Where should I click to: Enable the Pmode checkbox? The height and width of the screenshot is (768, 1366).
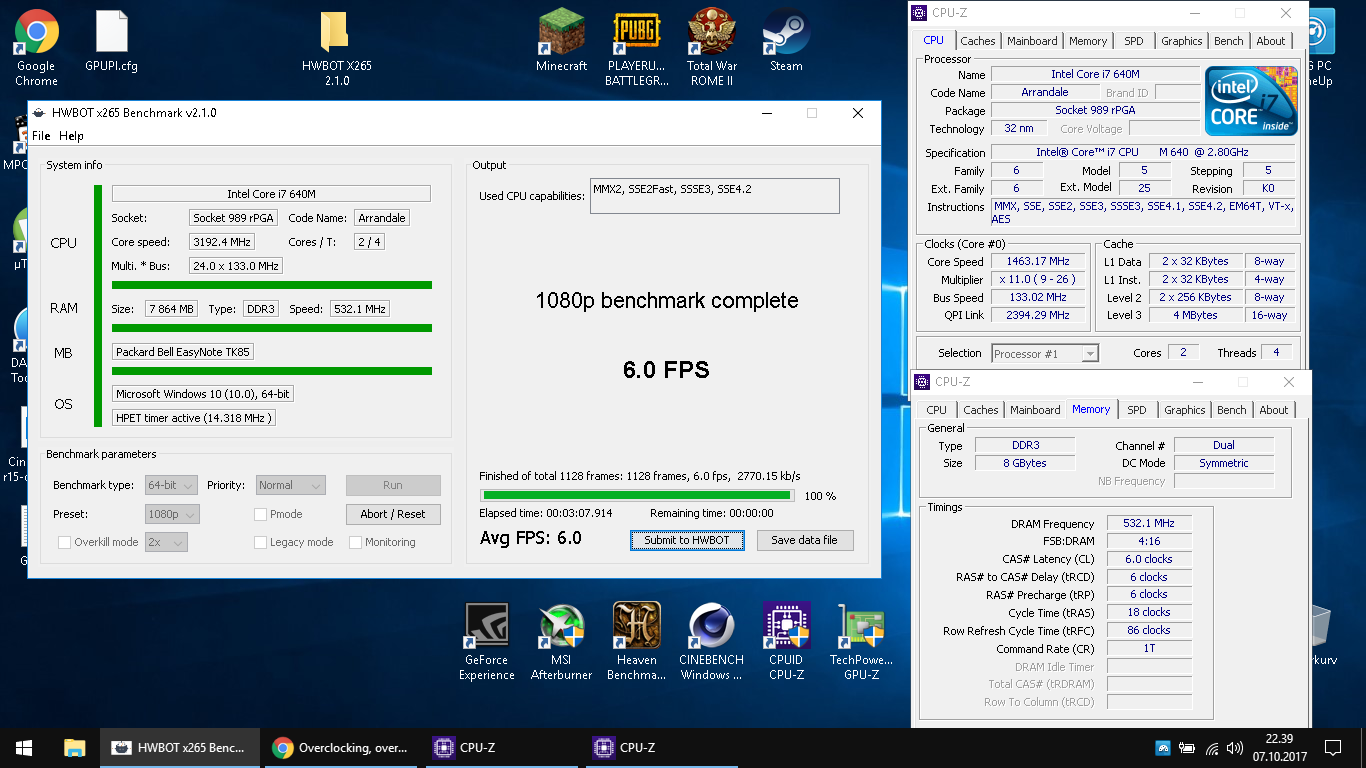click(260, 514)
